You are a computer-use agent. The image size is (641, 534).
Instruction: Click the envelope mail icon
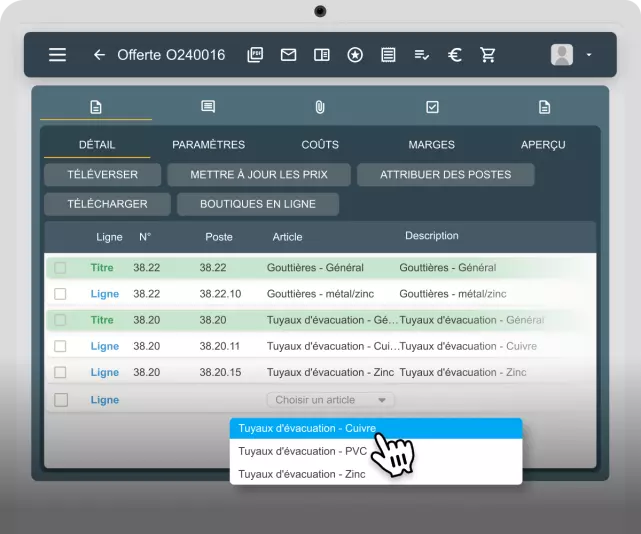[289, 55]
